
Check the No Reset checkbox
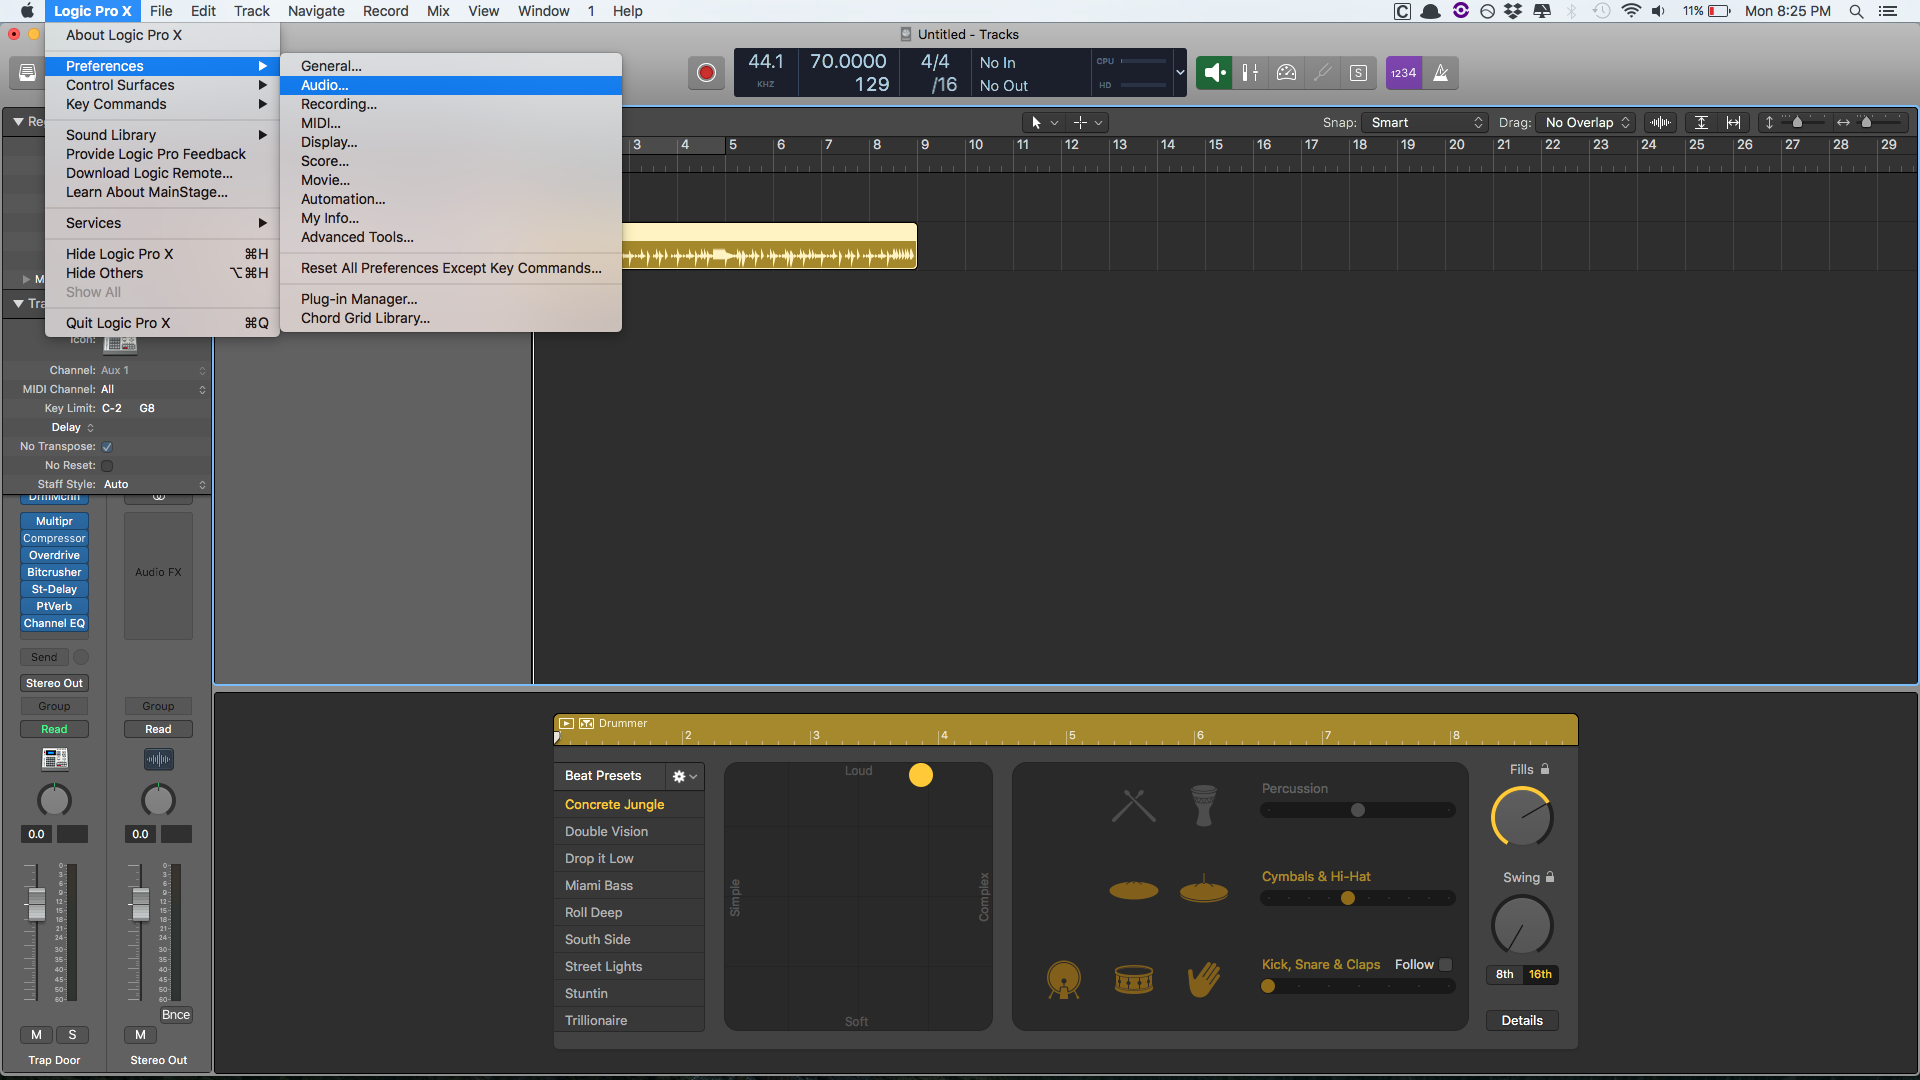107,466
